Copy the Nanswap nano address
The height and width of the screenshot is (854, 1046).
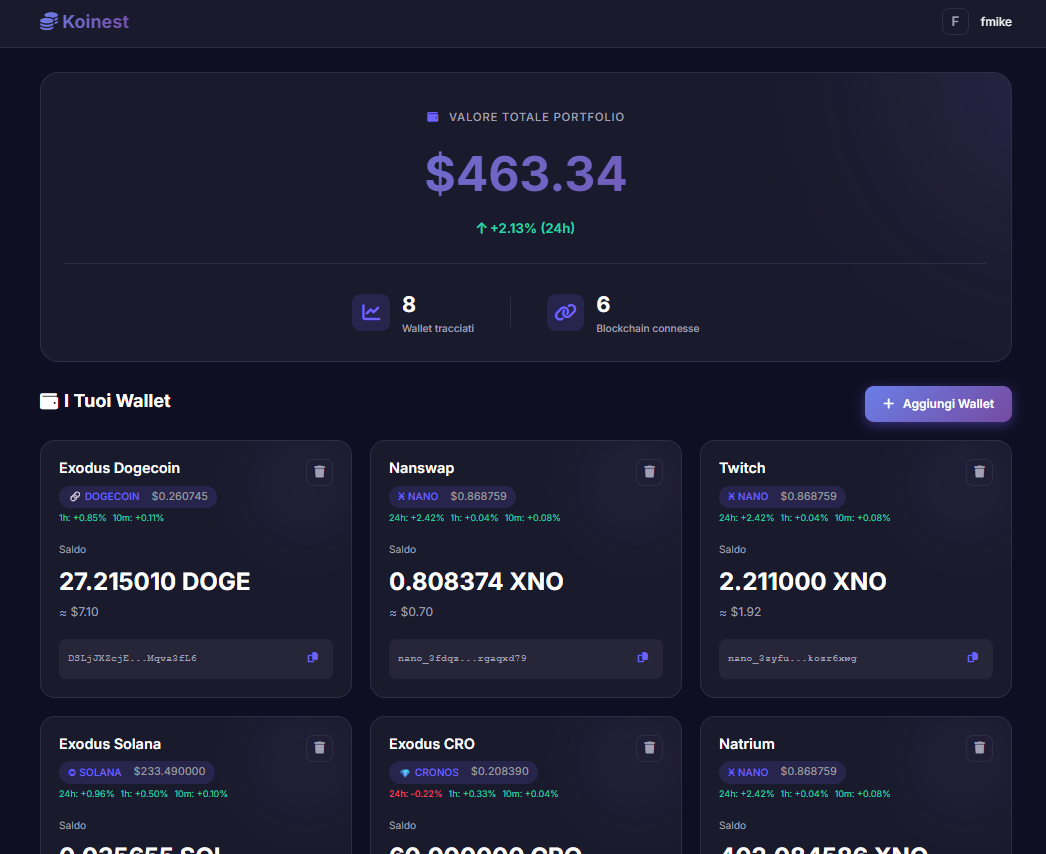642,658
